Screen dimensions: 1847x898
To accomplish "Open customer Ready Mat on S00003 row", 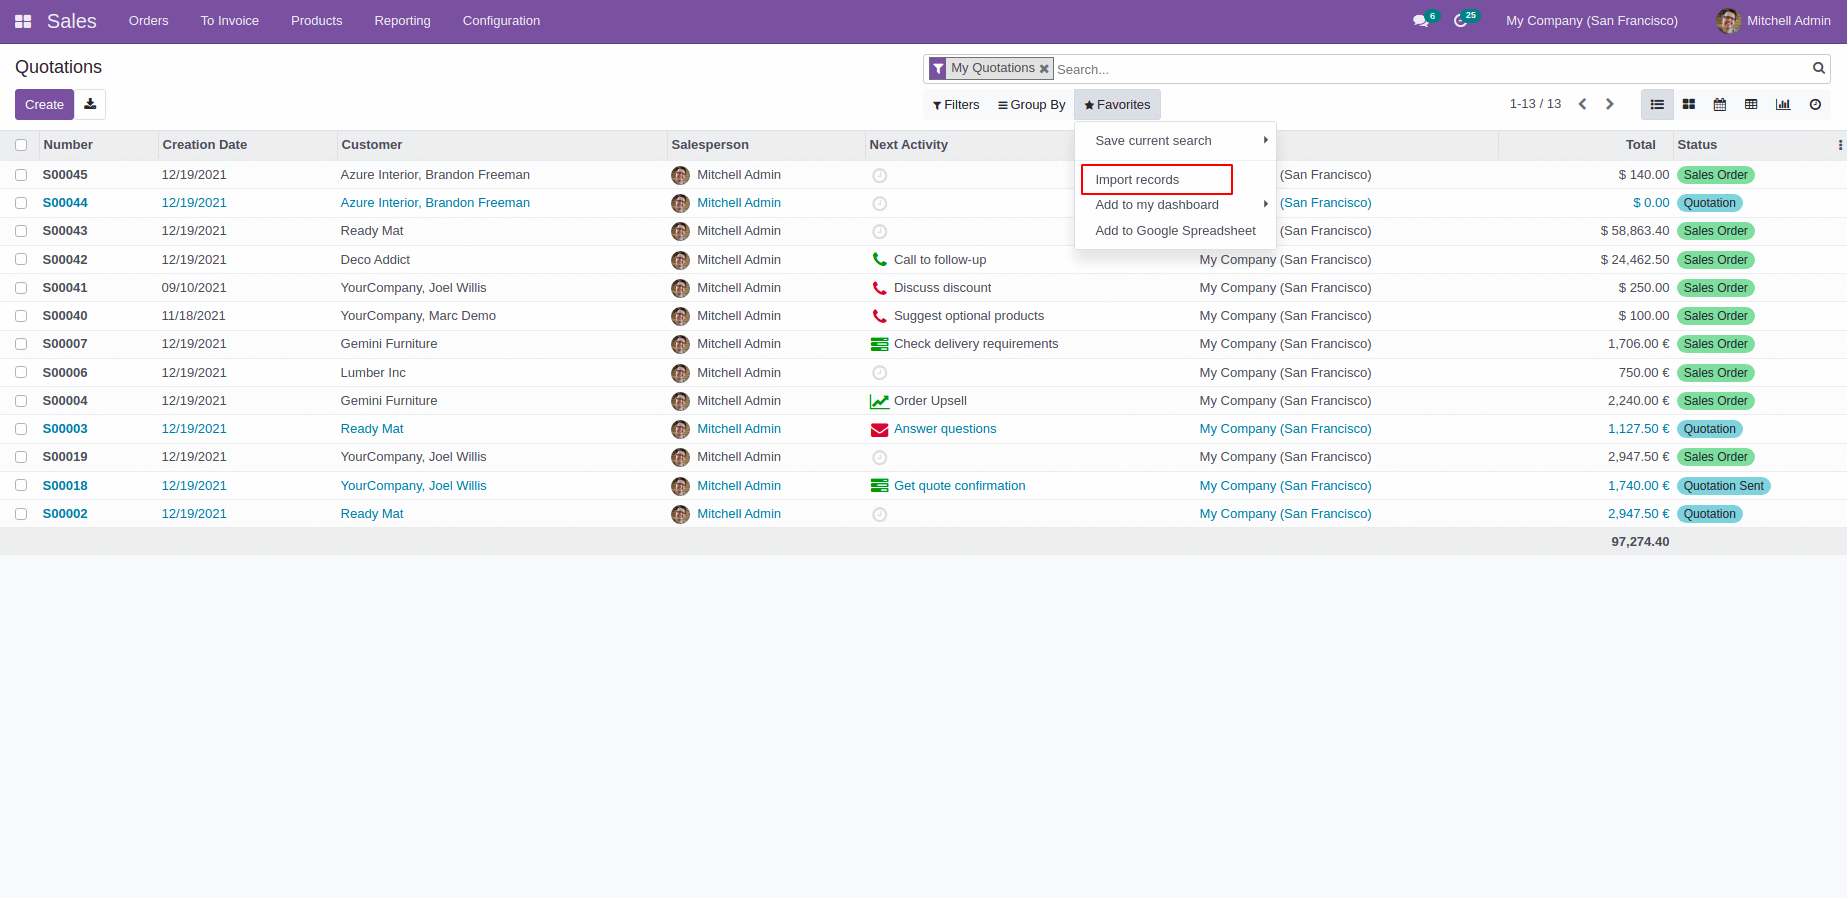I will click(372, 429).
